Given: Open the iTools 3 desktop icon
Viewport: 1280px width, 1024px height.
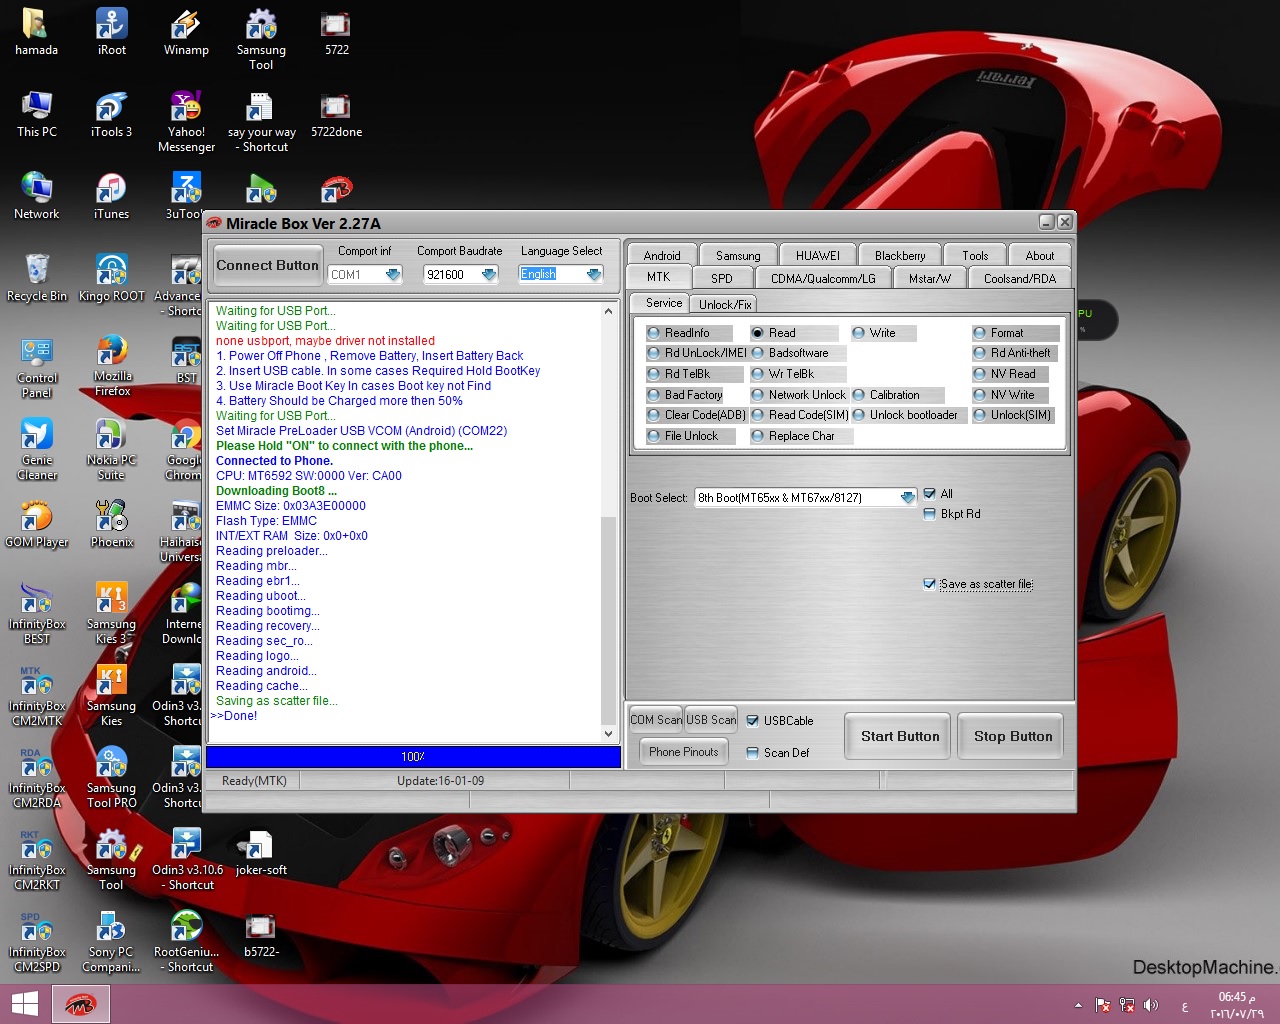Looking at the screenshot, I should [x=111, y=114].
